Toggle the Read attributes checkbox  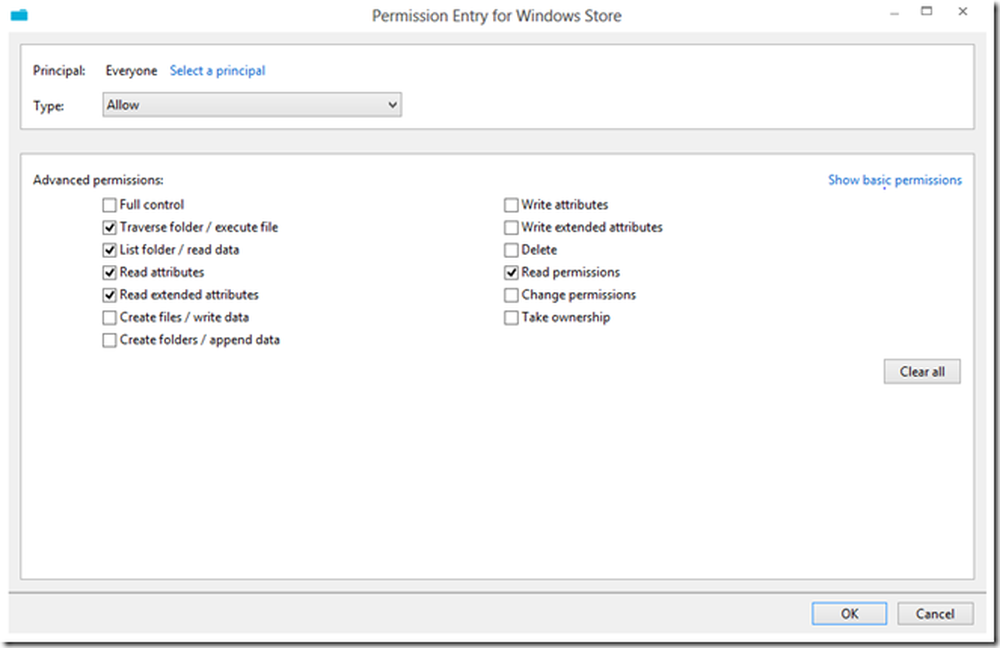click(x=109, y=272)
